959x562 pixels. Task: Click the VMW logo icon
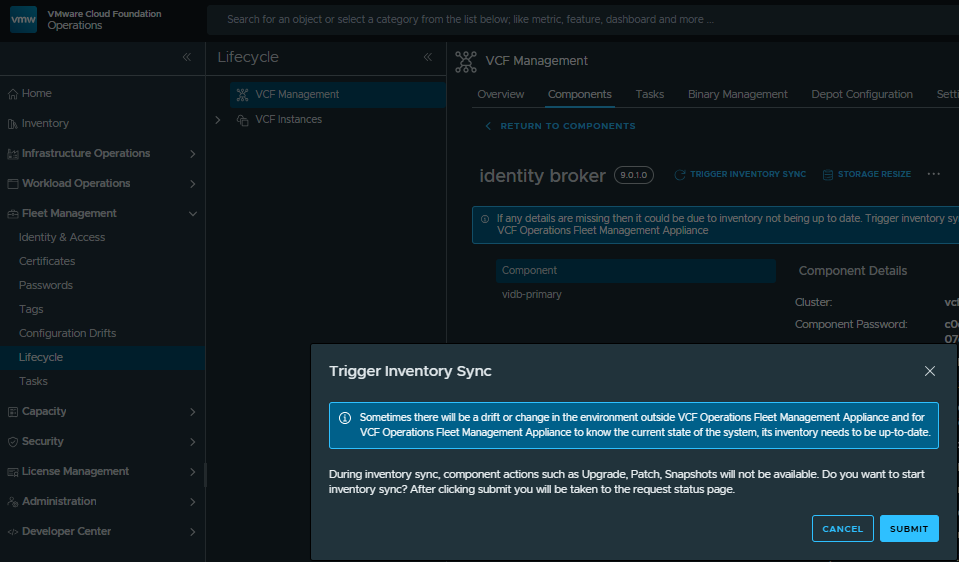(x=24, y=20)
